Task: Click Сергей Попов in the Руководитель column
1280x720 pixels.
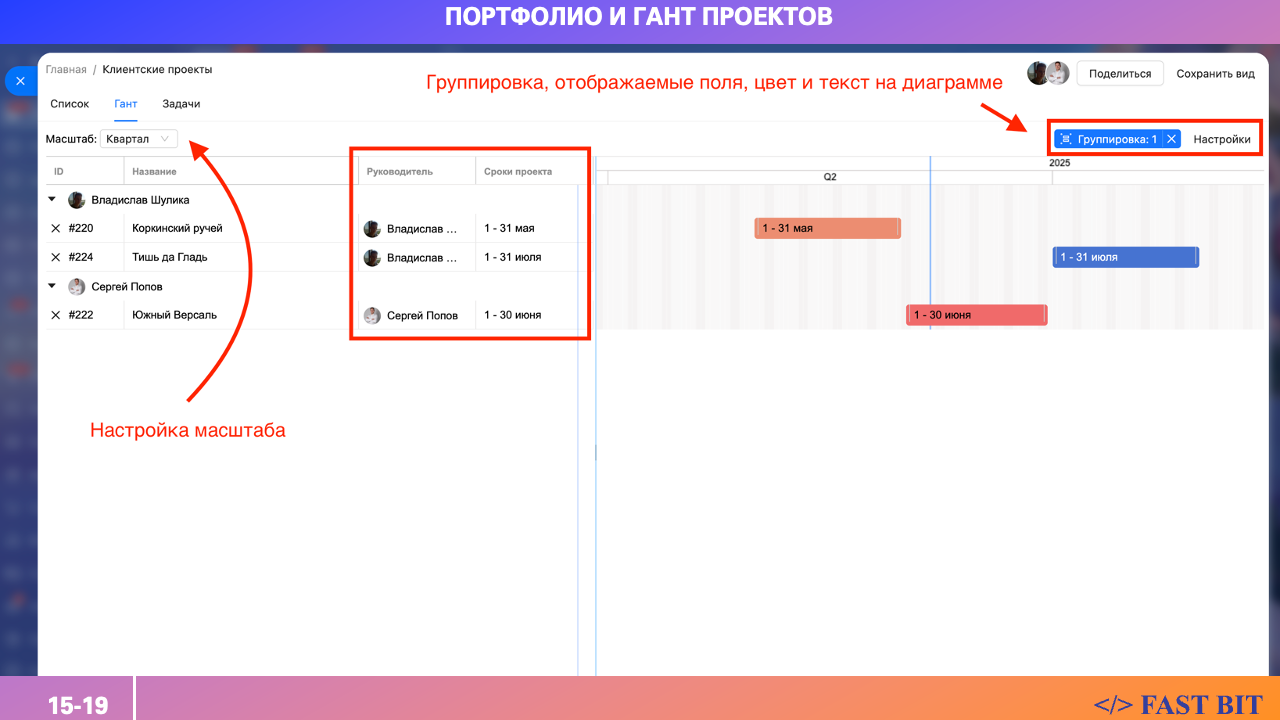Action: [x=422, y=316]
